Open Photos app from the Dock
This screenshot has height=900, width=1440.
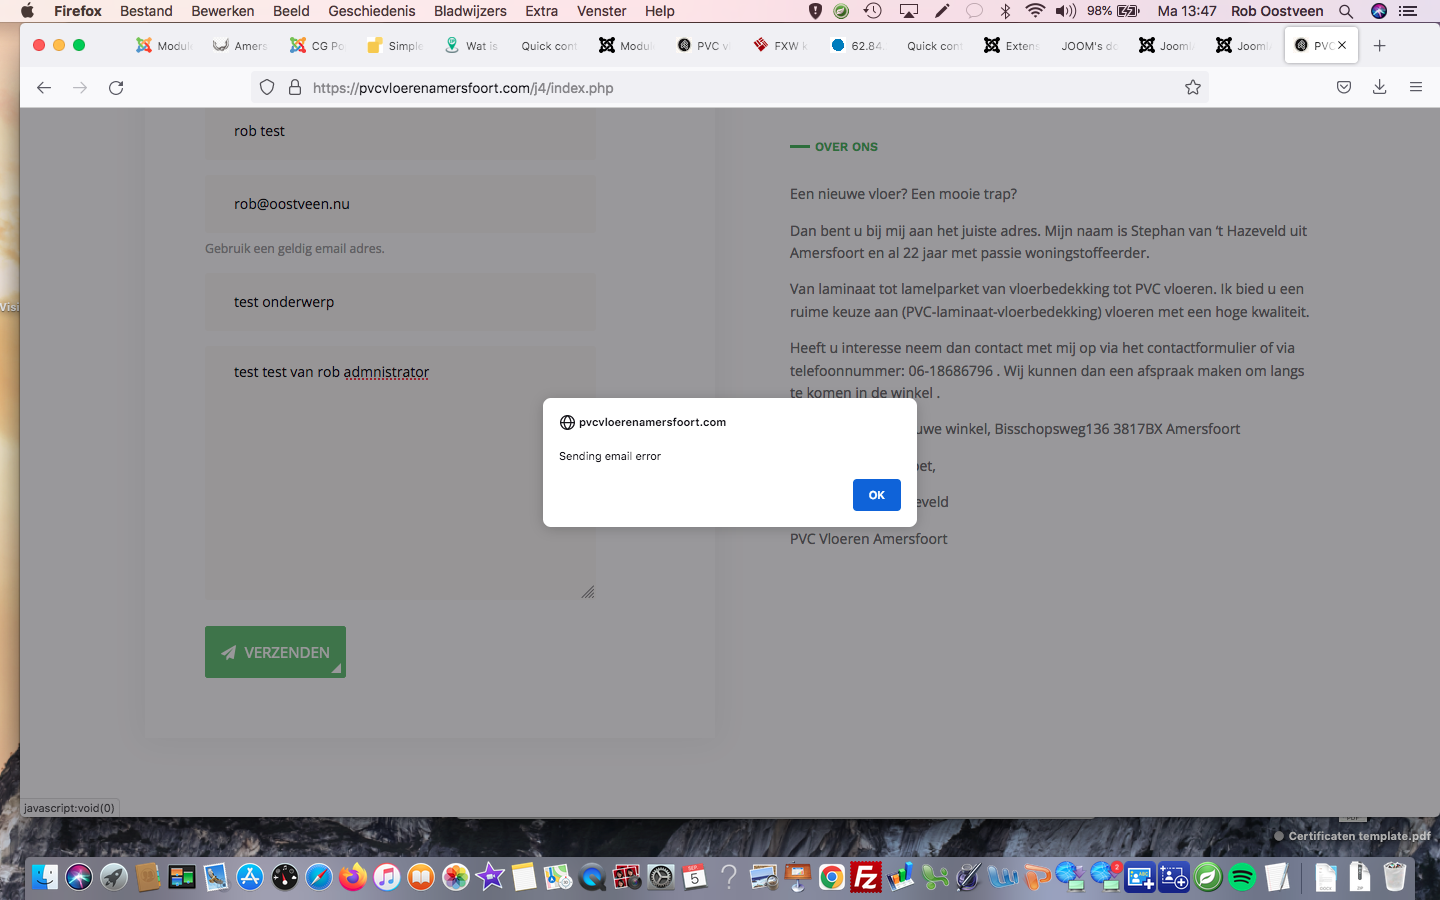point(456,877)
